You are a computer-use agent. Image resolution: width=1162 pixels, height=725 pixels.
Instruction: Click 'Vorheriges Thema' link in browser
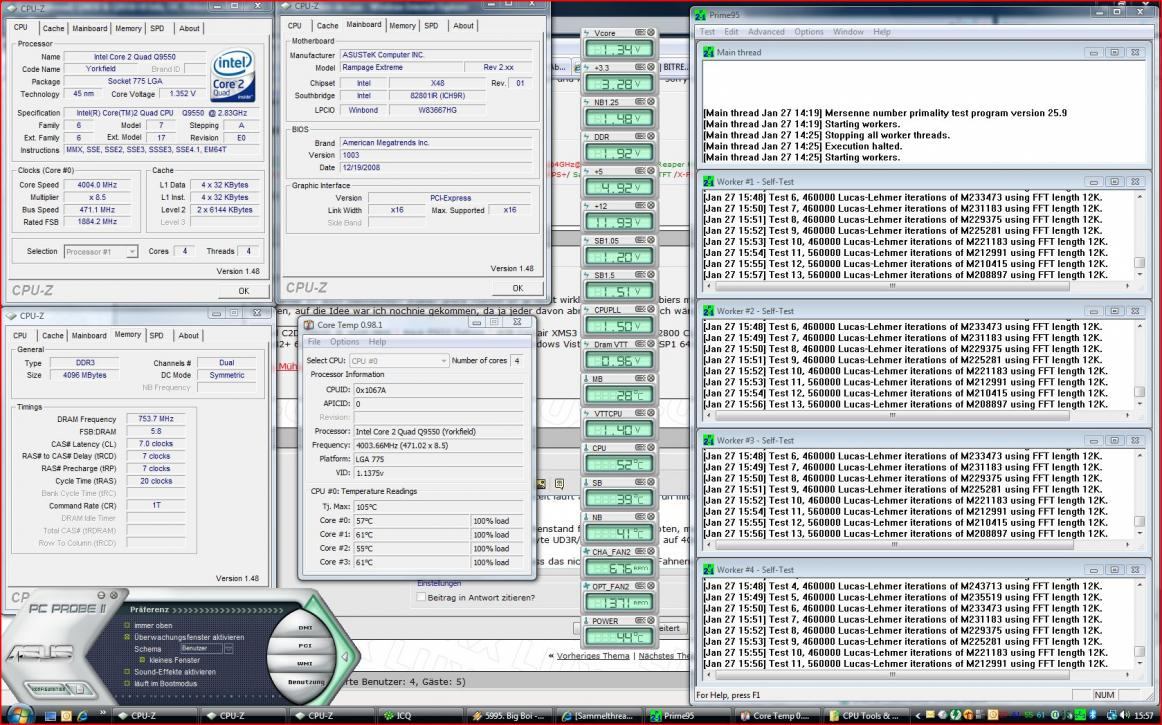593,656
